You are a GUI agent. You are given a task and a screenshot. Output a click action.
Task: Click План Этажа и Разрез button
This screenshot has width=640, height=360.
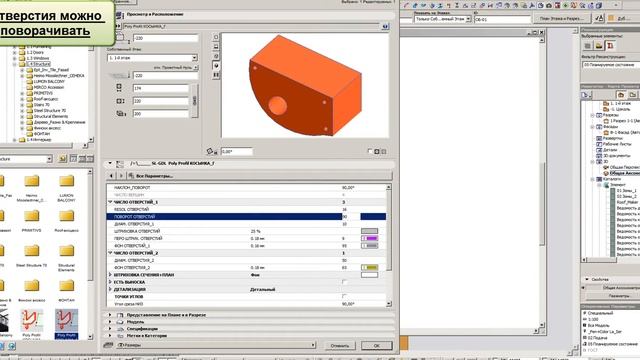(562, 18)
